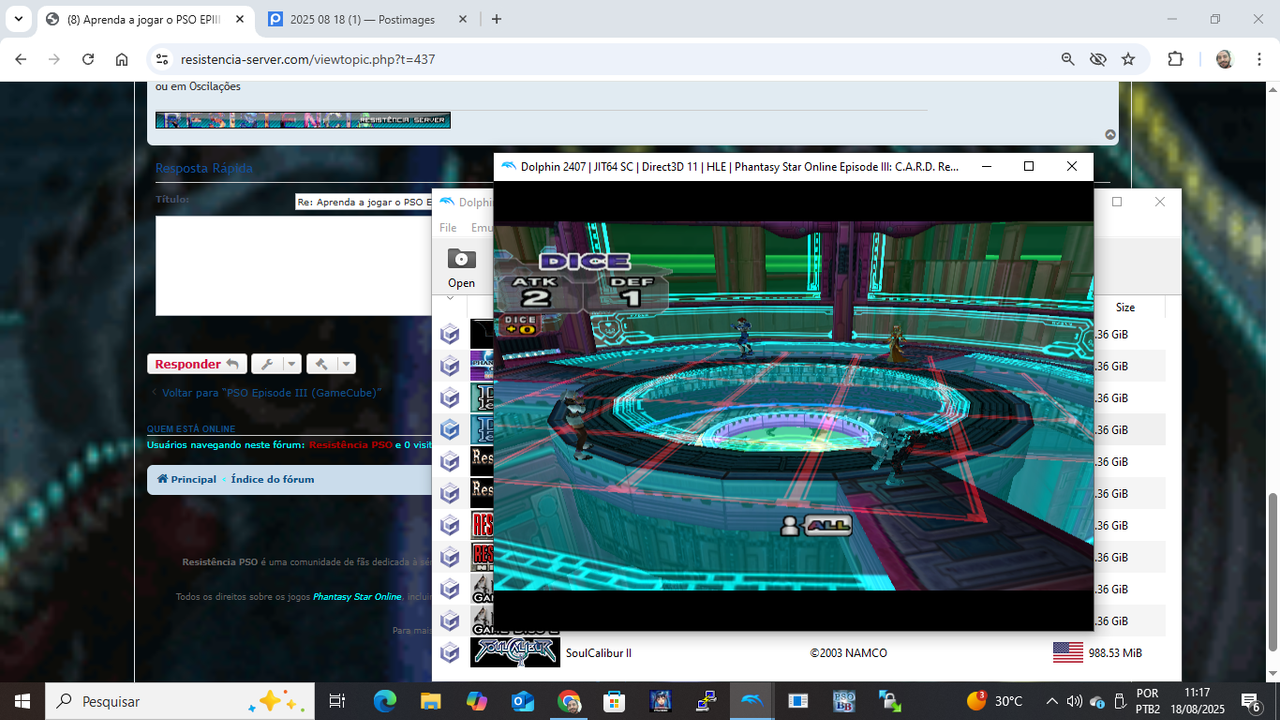Click the taskbar Pesquisar search box
1280x720 pixels.
coord(180,701)
